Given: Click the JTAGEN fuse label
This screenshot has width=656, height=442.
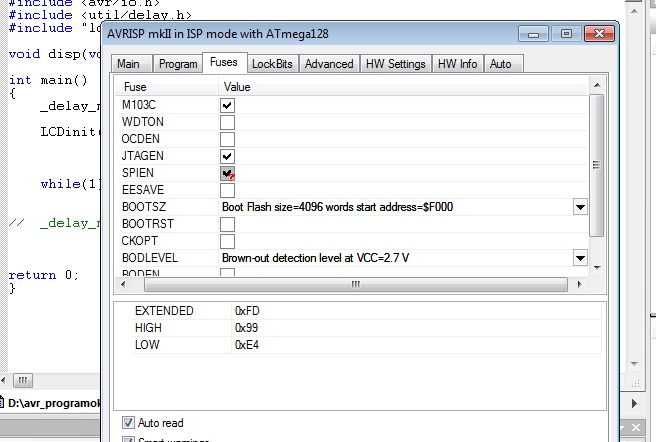Looking at the screenshot, I should 143,156.
